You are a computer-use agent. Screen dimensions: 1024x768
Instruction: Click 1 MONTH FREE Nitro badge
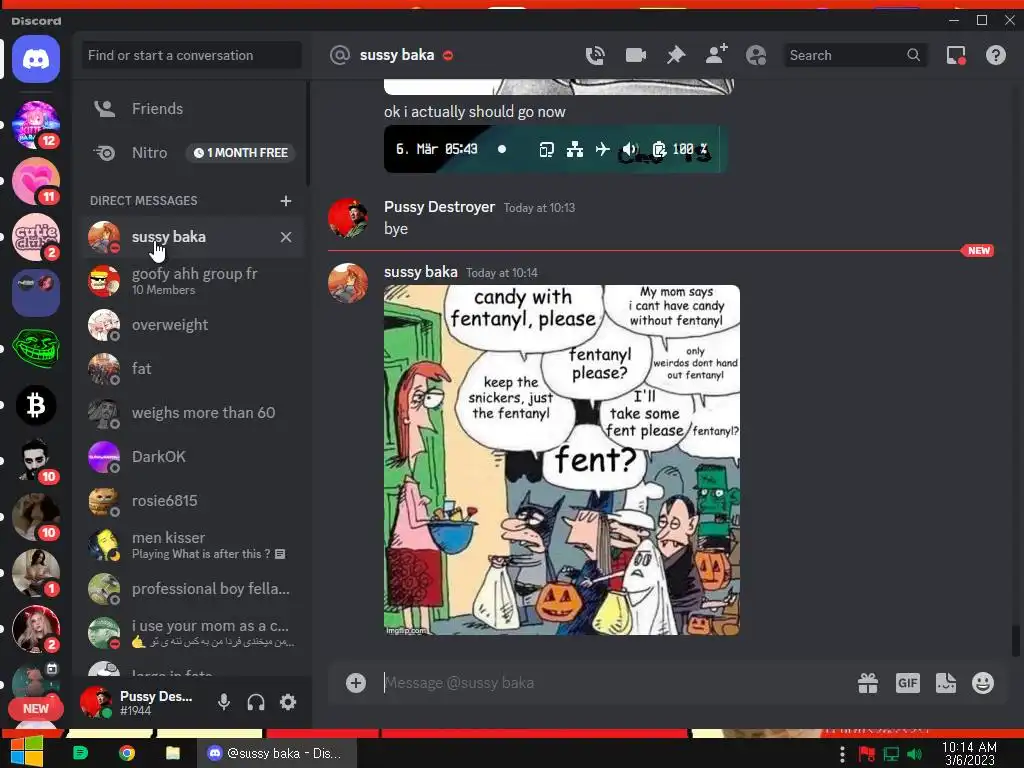241,153
